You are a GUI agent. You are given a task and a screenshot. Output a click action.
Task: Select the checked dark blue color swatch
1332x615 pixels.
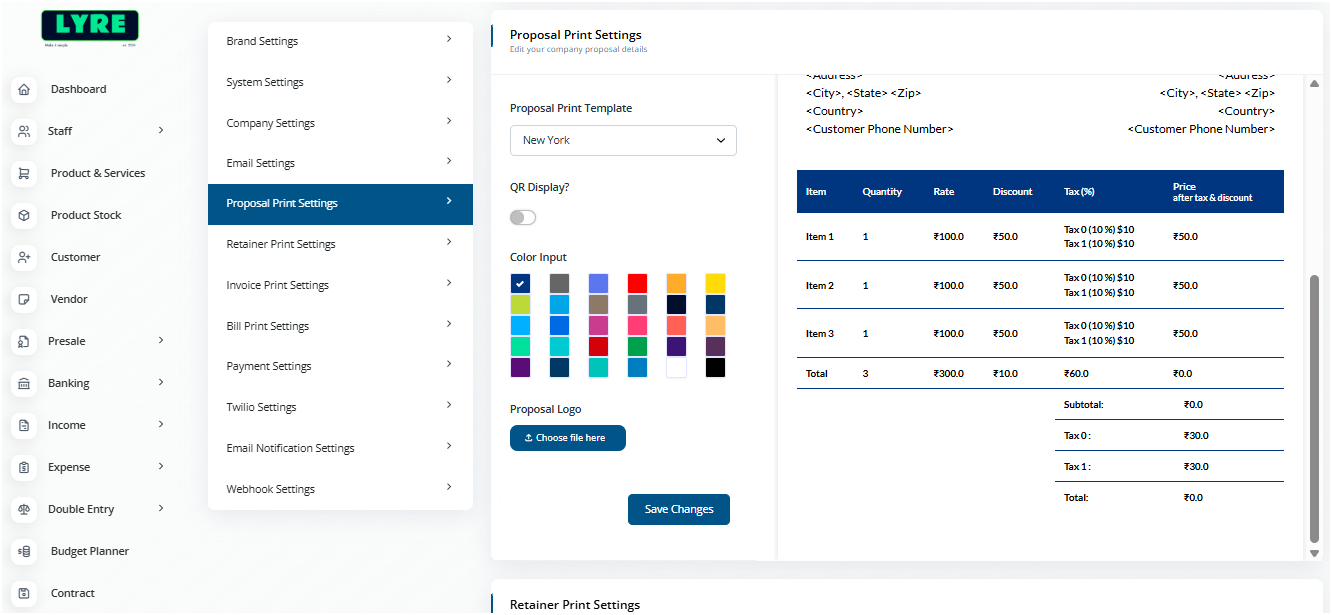coord(520,284)
